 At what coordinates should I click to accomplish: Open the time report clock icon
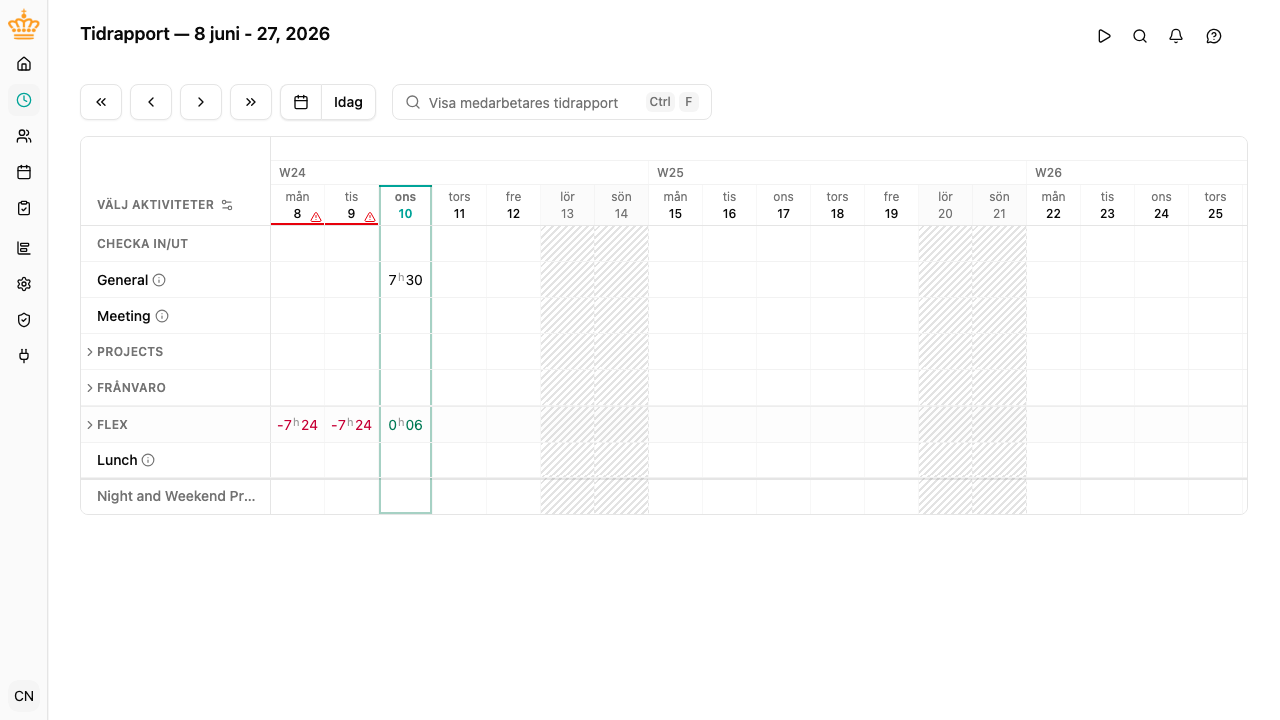click(x=24, y=100)
